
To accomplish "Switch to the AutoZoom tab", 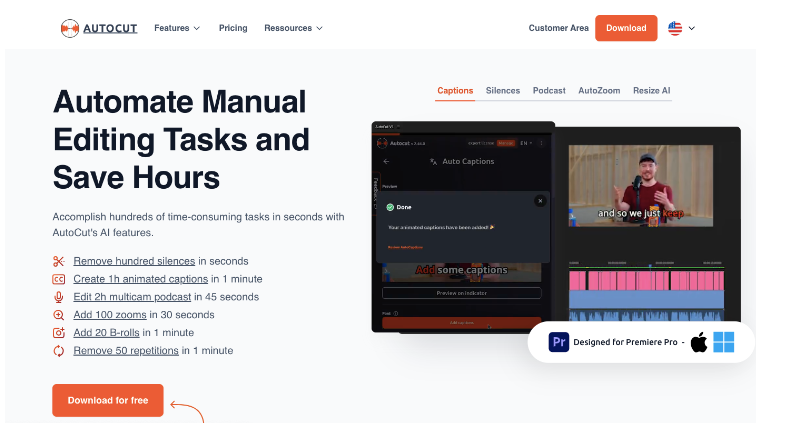I will (599, 91).
